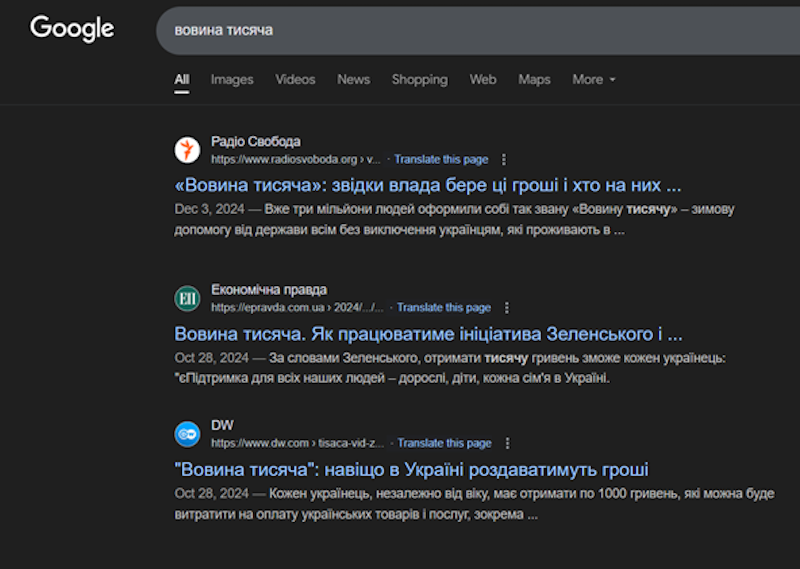The height and width of the screenshot is (569, 800).
Task: Click the Oct 28, 2024 date under Економічна правда
Action: 211,358
